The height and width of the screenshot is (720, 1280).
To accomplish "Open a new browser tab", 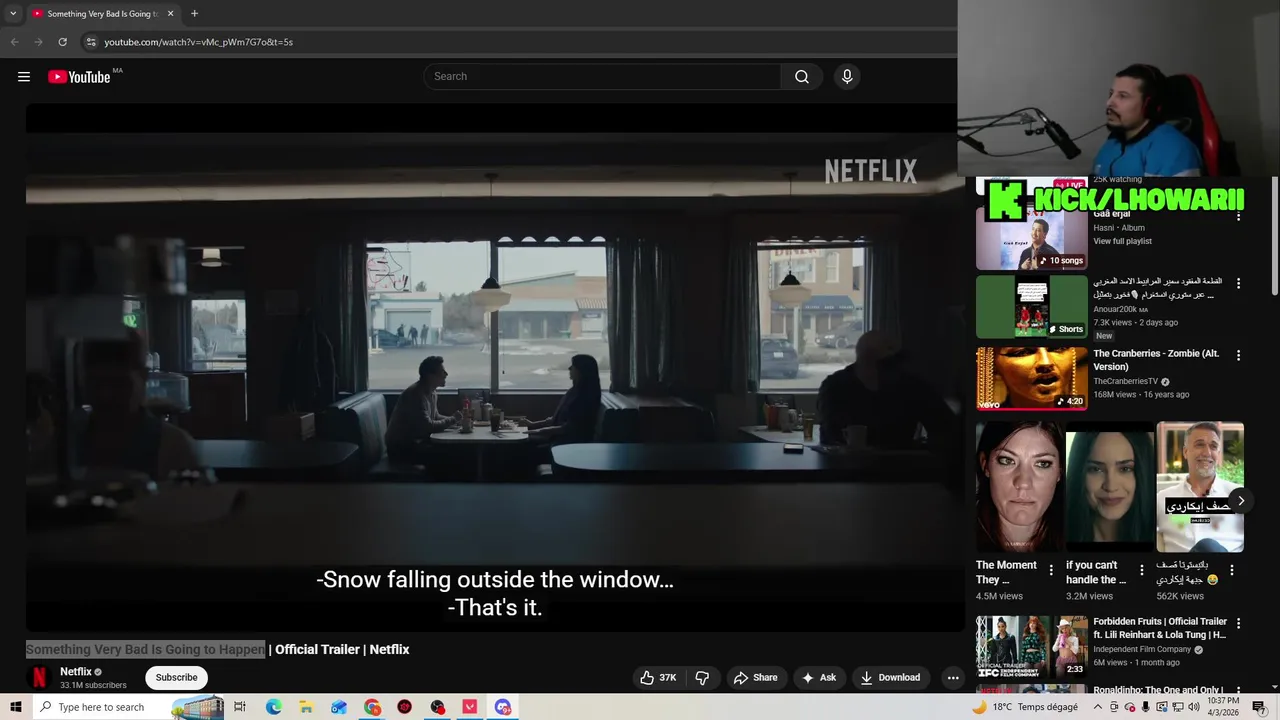I will (x=194, y=14).
